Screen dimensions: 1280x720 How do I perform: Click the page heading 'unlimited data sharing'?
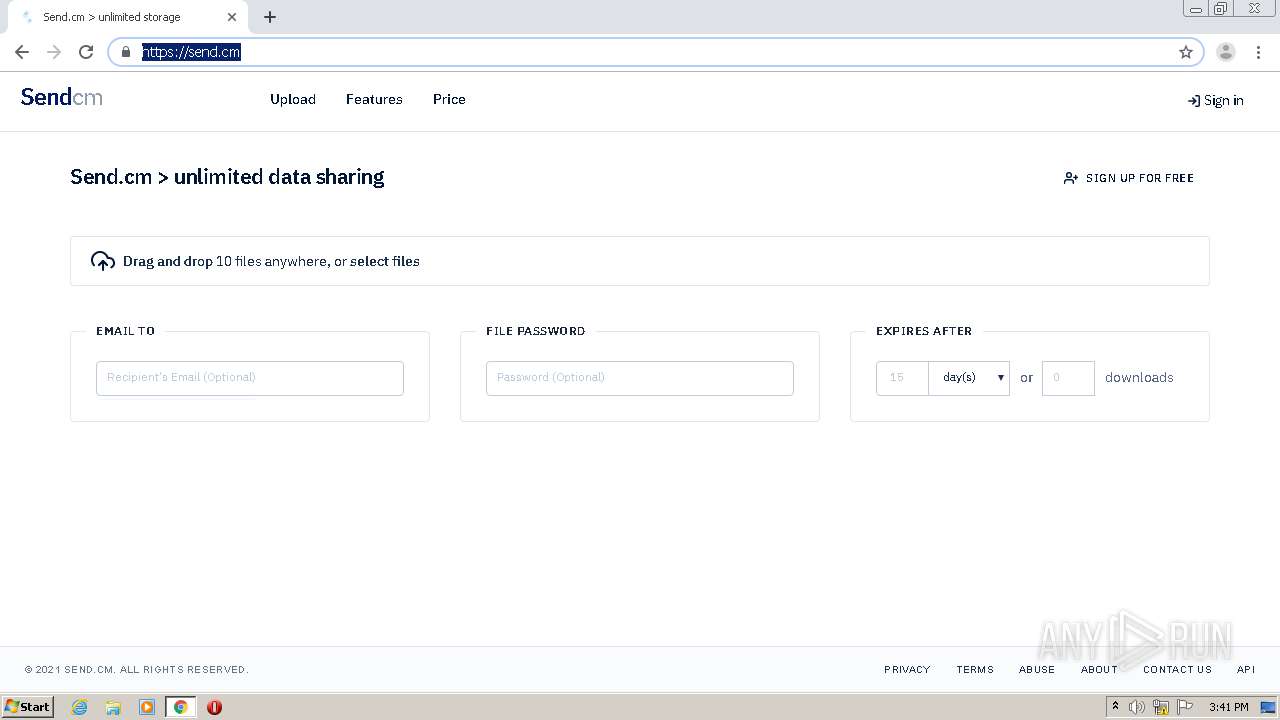pos(279,177)
